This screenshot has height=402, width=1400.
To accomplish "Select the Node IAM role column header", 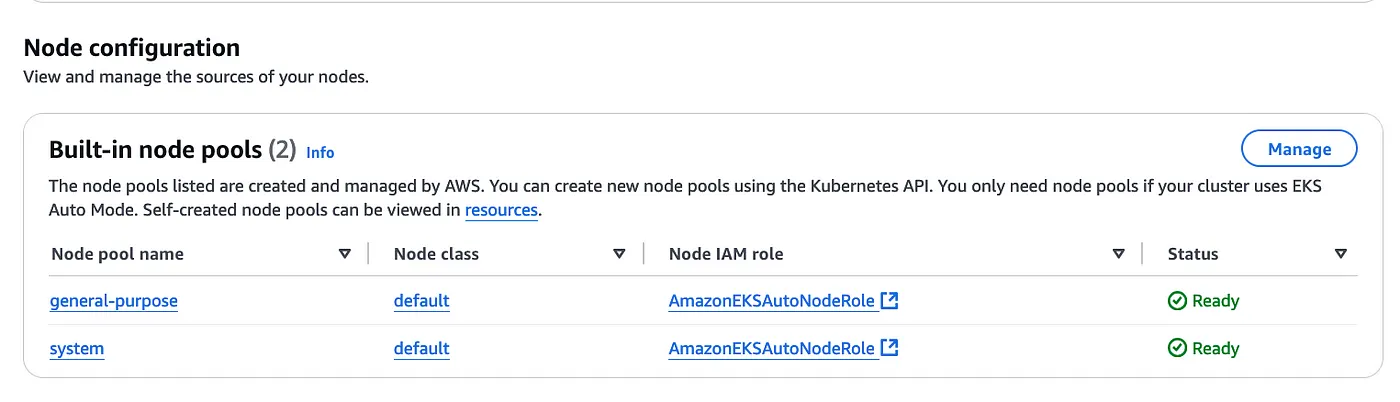I will click(726, 254).
